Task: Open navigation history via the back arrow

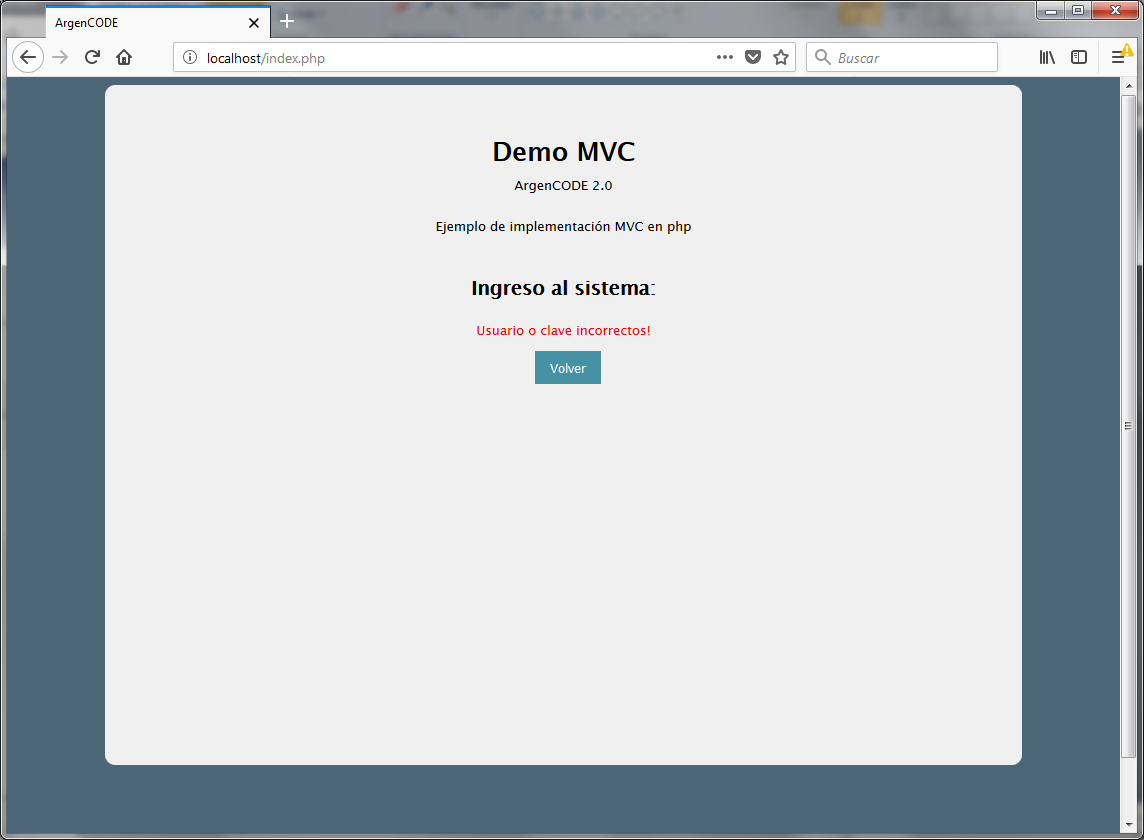Action: tap(27, 57)
